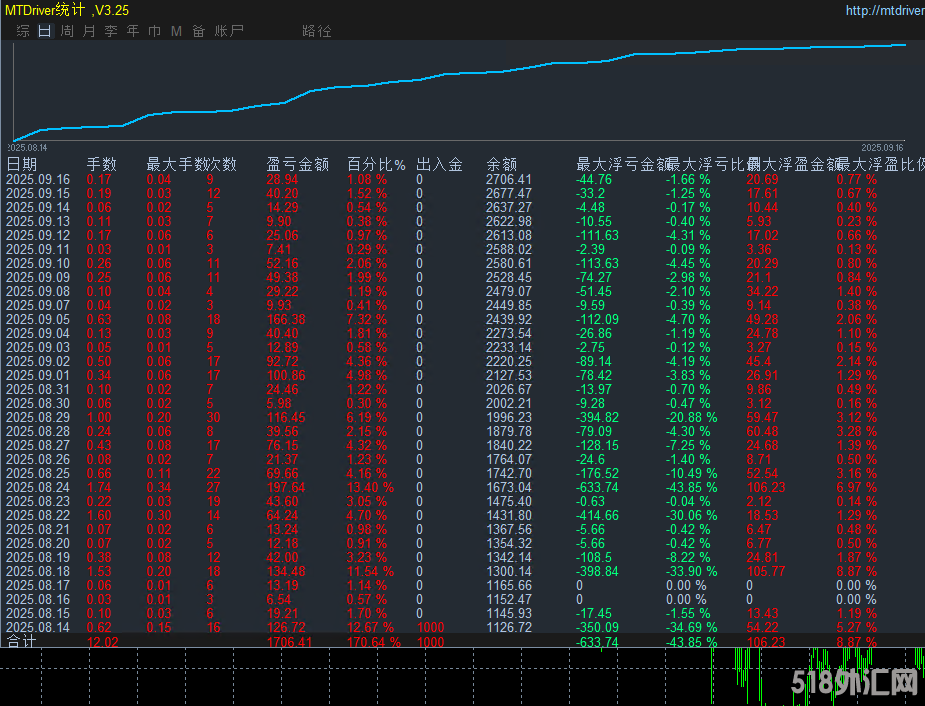Switch to the 综 summary tab

(x=23, y=31)
